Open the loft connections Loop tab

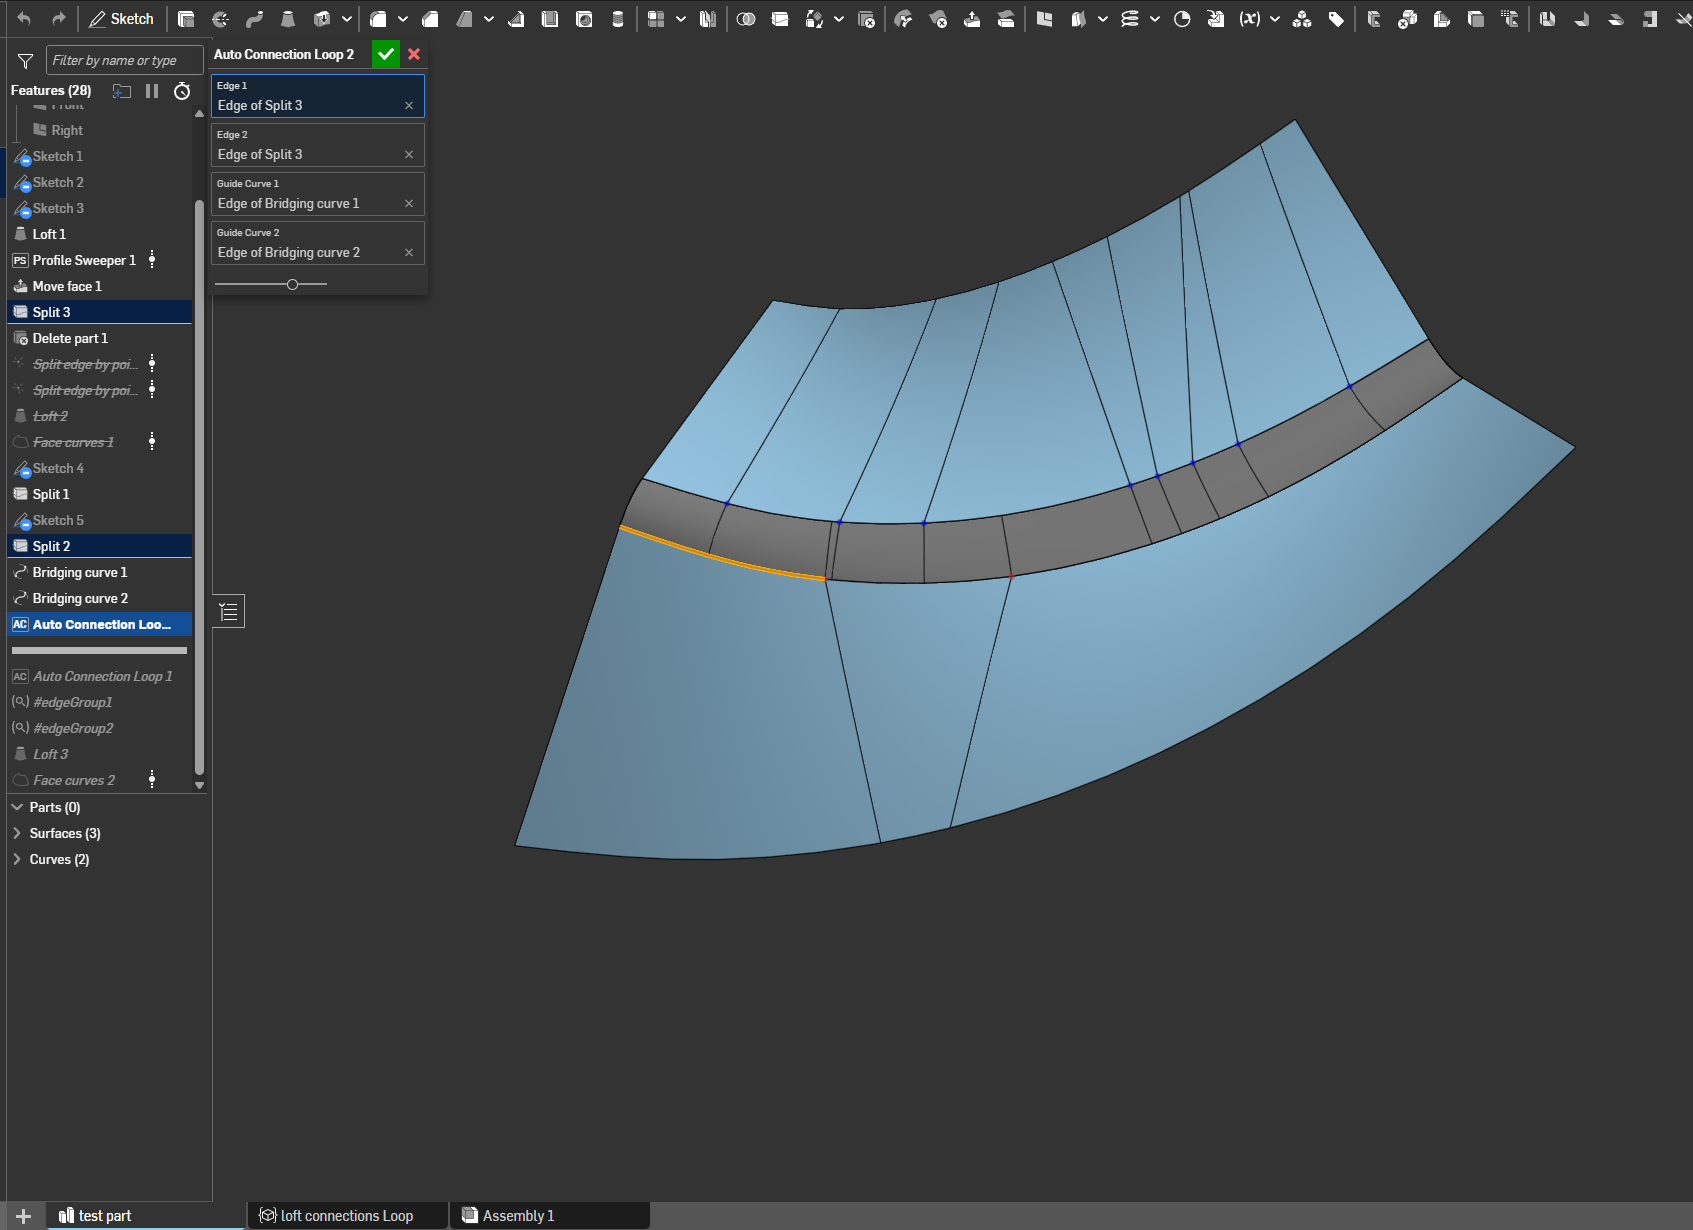pos(346,1216)
